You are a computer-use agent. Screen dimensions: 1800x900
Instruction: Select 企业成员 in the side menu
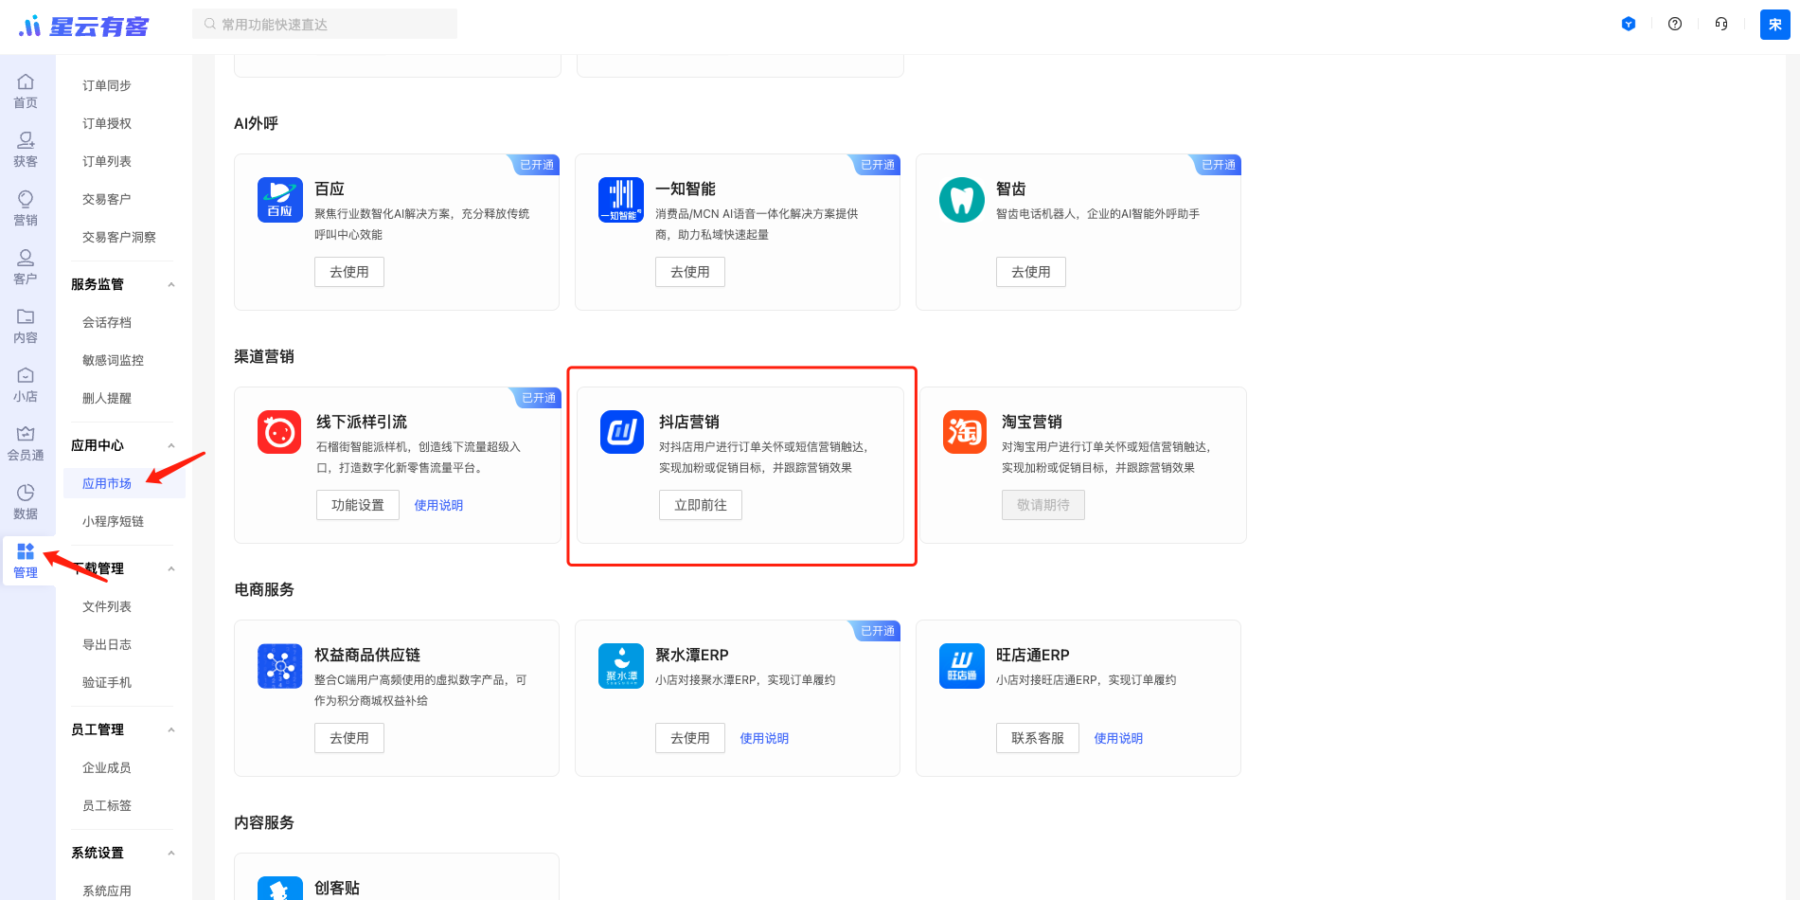point(107,768)
